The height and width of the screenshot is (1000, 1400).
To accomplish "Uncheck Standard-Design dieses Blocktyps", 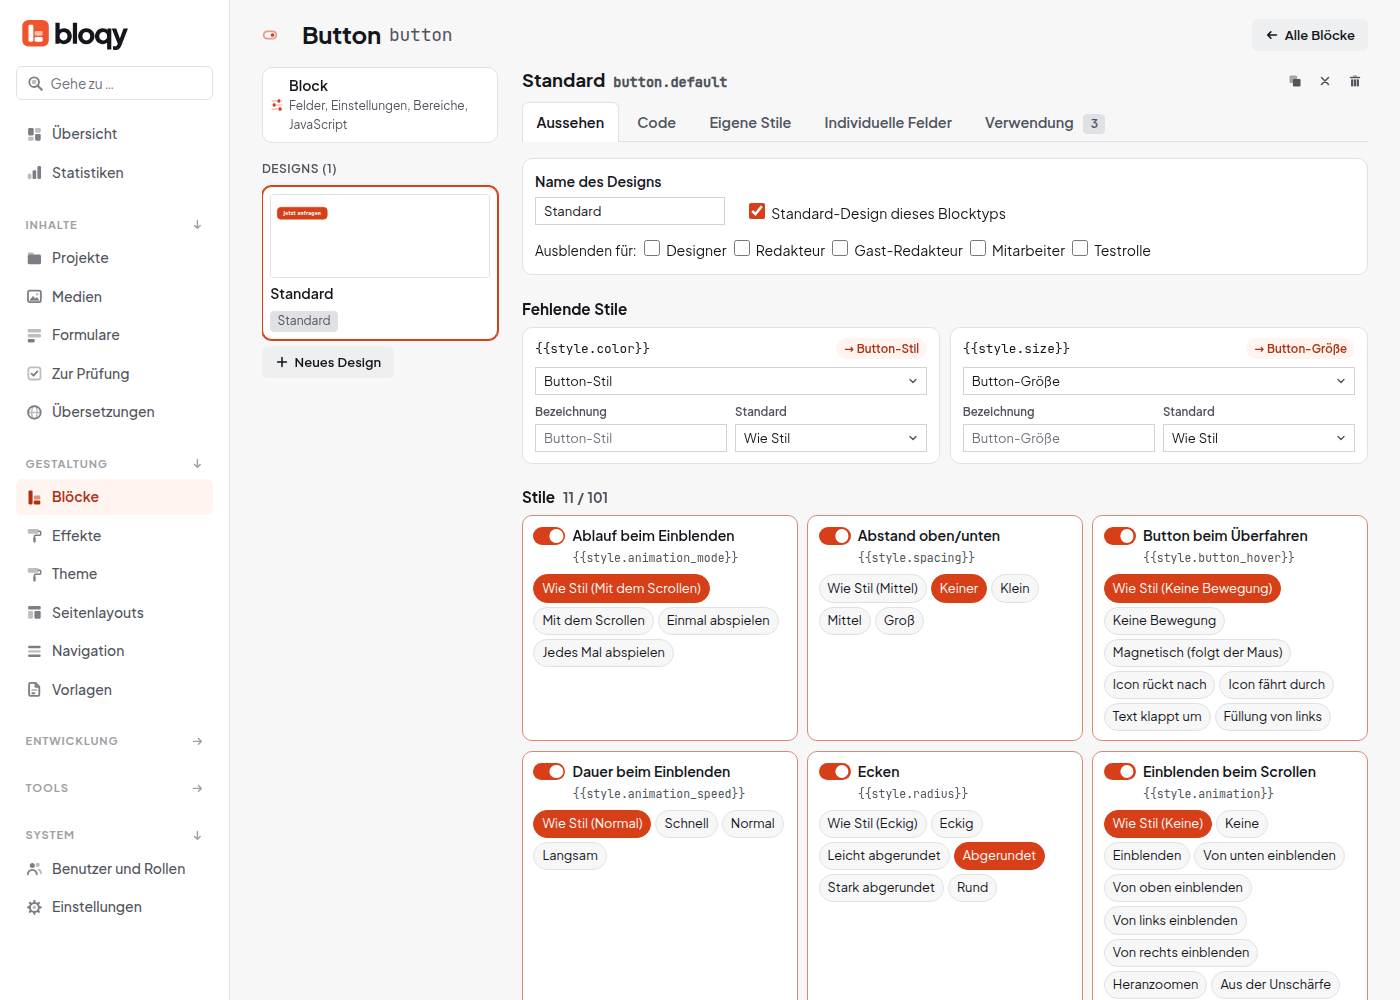I will tap(757, 211).
